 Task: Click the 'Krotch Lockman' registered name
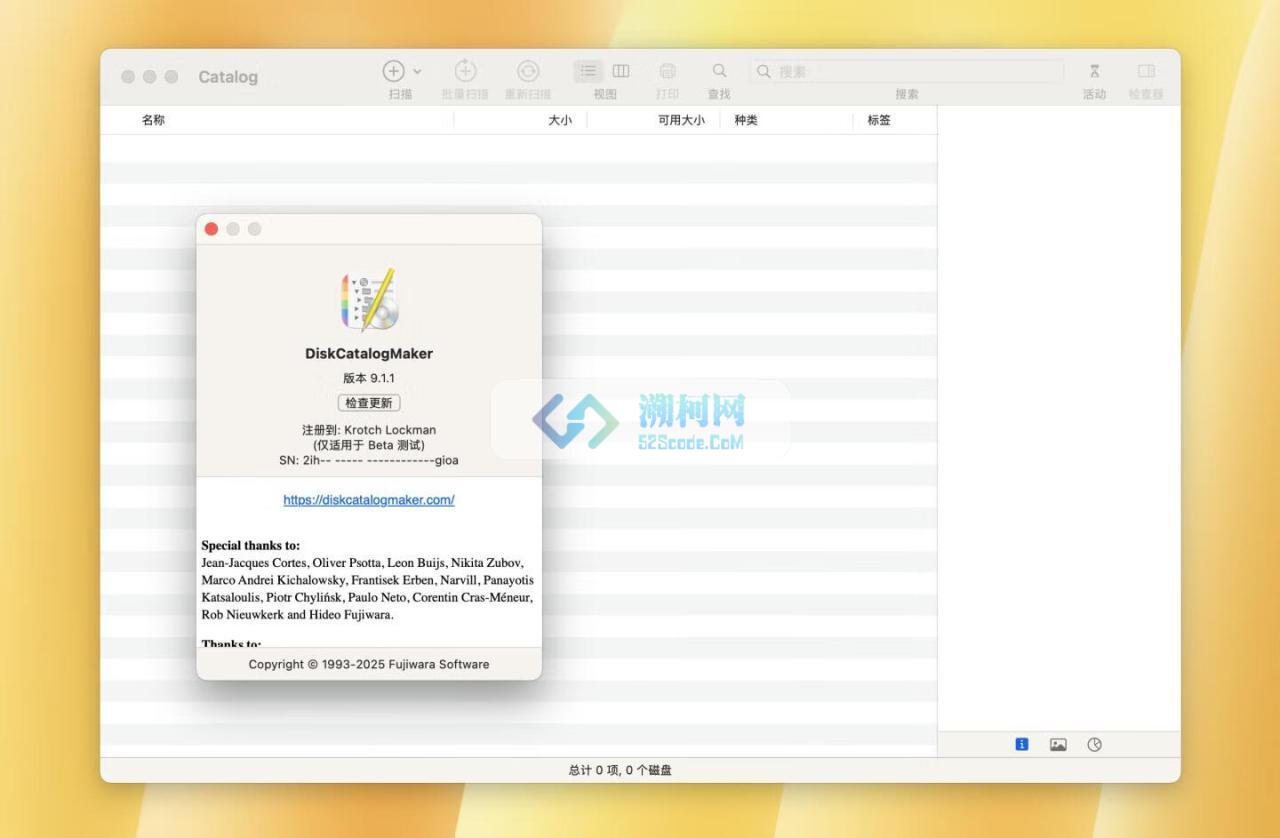[x=390, y=430]
